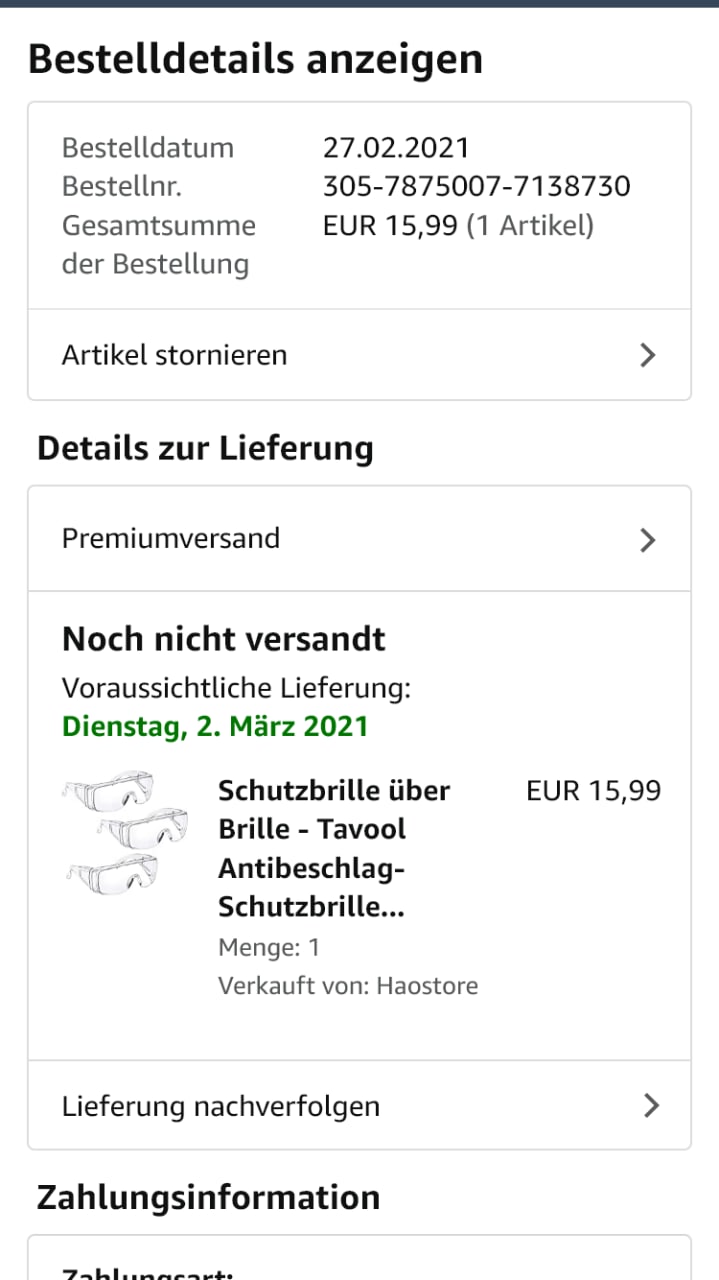Tap the chevron beside Artikel stornieren
Image resolution: width=719 pixels, height=1280 pixels.
pos(648,355)
